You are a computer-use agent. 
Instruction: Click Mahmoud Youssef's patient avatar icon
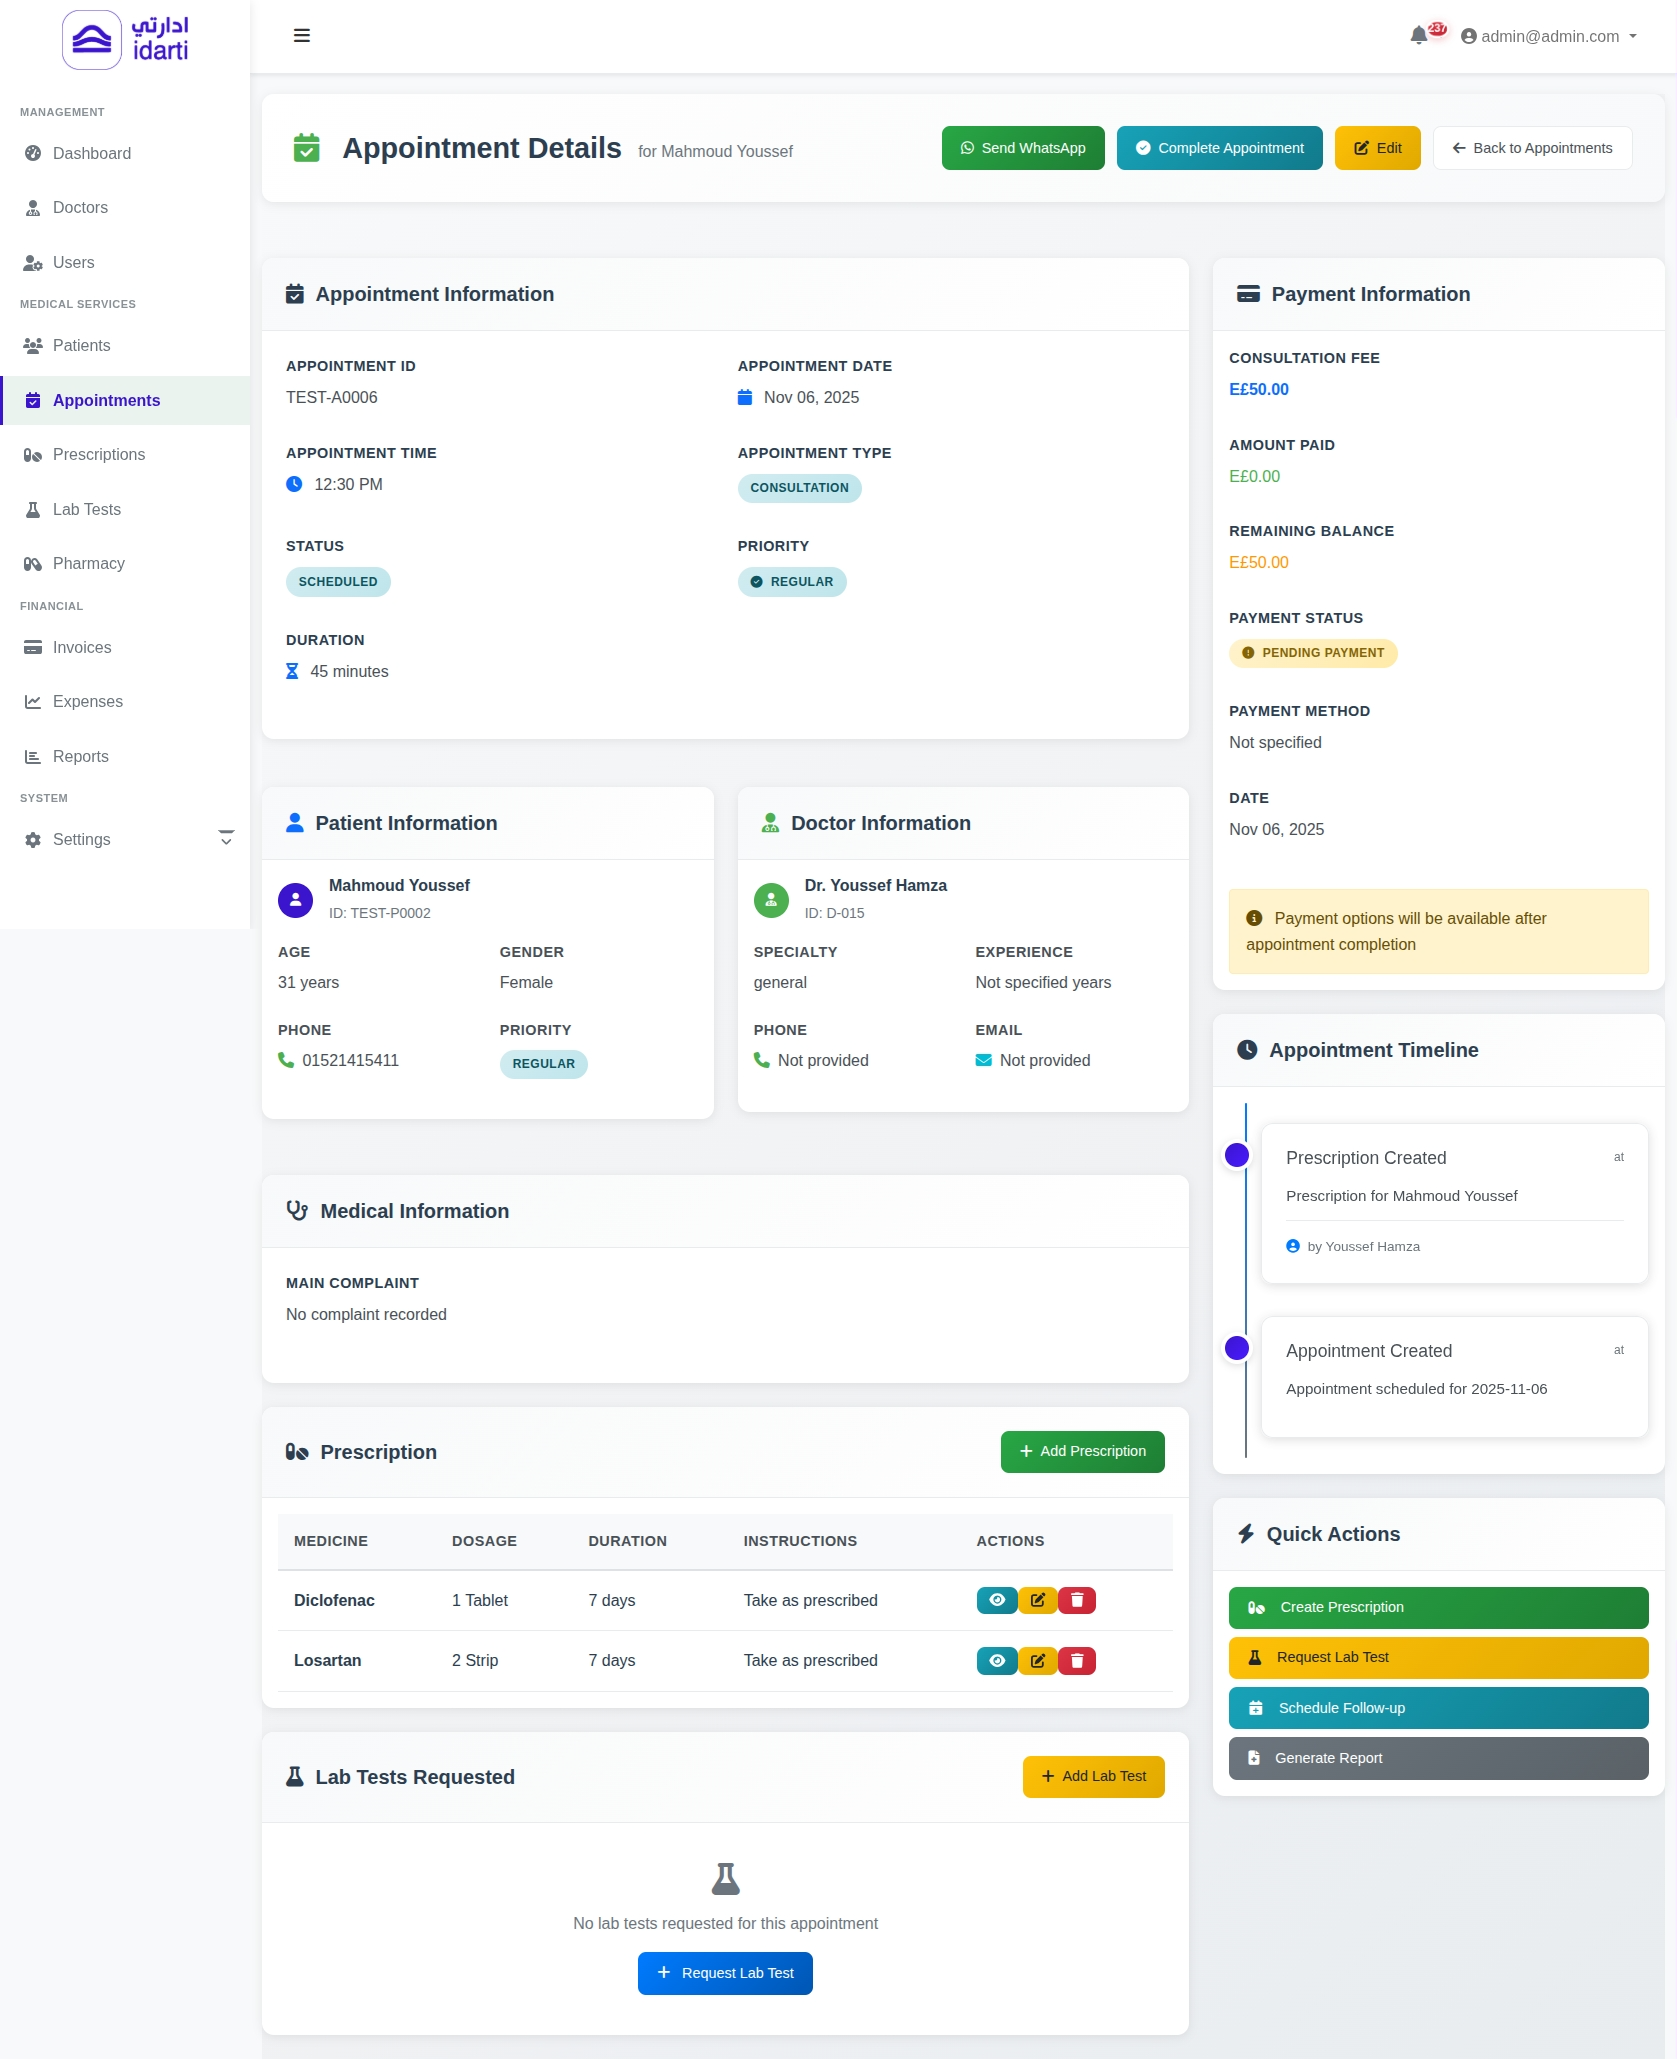[x=295, y=899]
